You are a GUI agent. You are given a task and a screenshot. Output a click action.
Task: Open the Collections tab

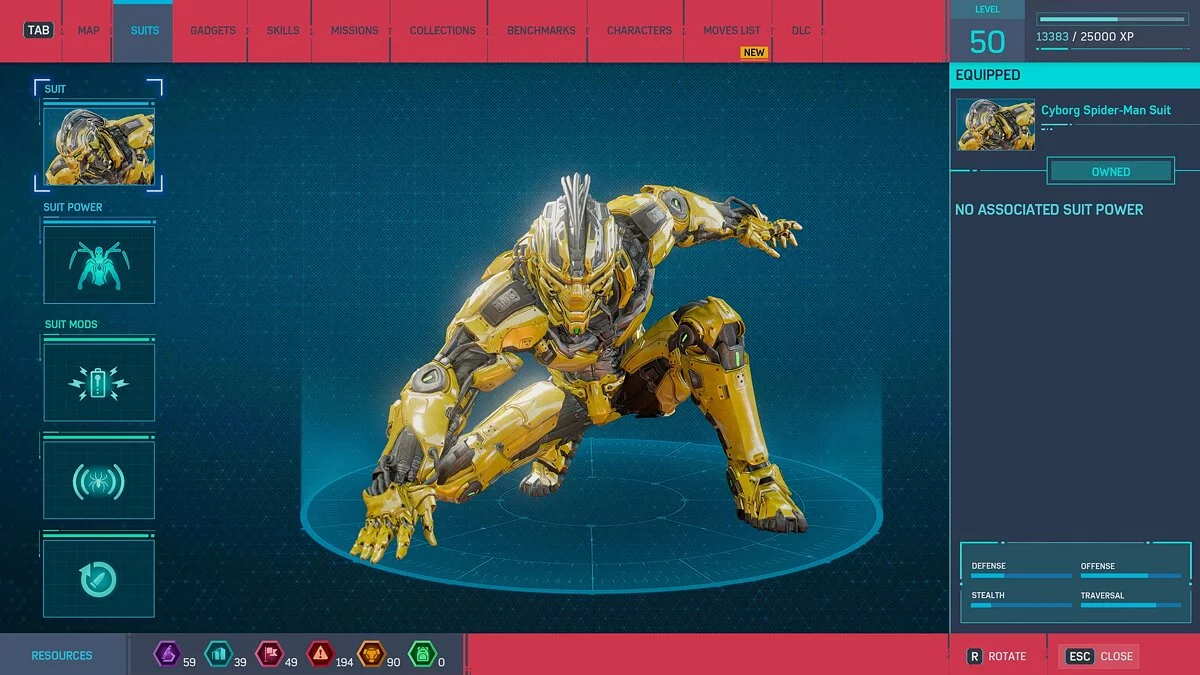tap(442, 31)
